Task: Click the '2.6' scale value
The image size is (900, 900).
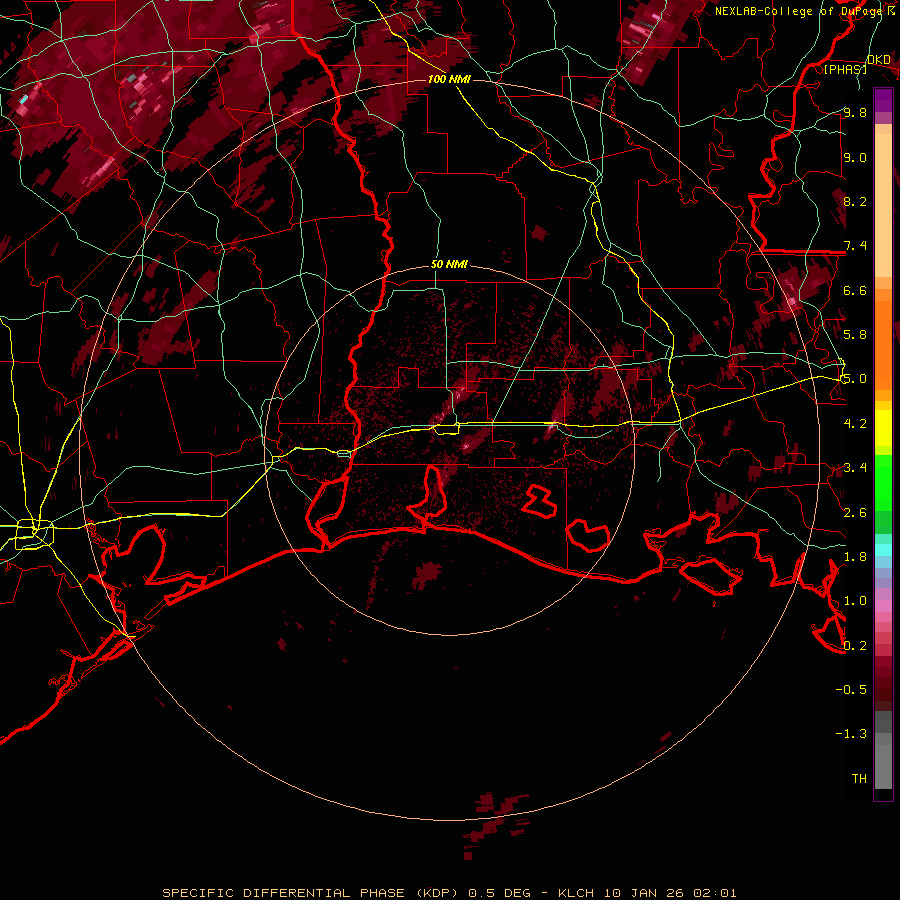Action: [855, 512]
